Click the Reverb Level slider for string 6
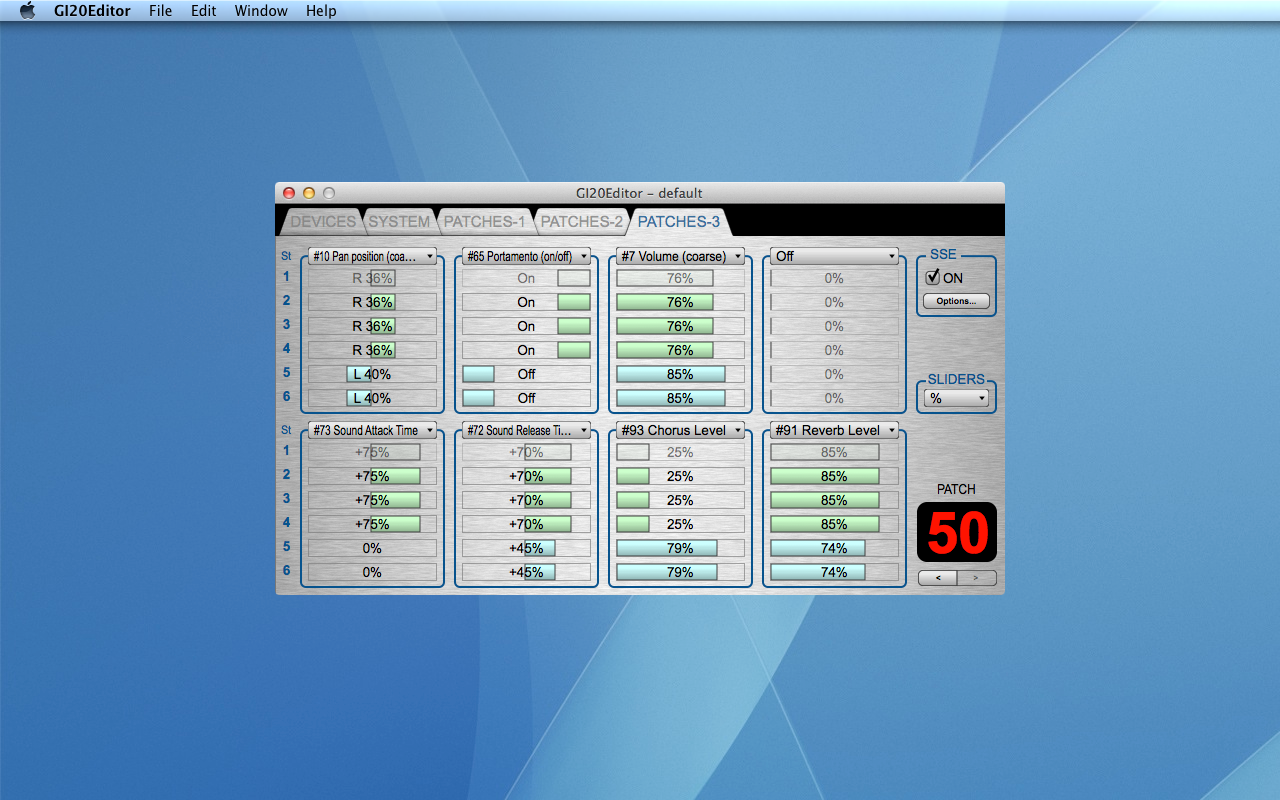 tap(834, 572)
